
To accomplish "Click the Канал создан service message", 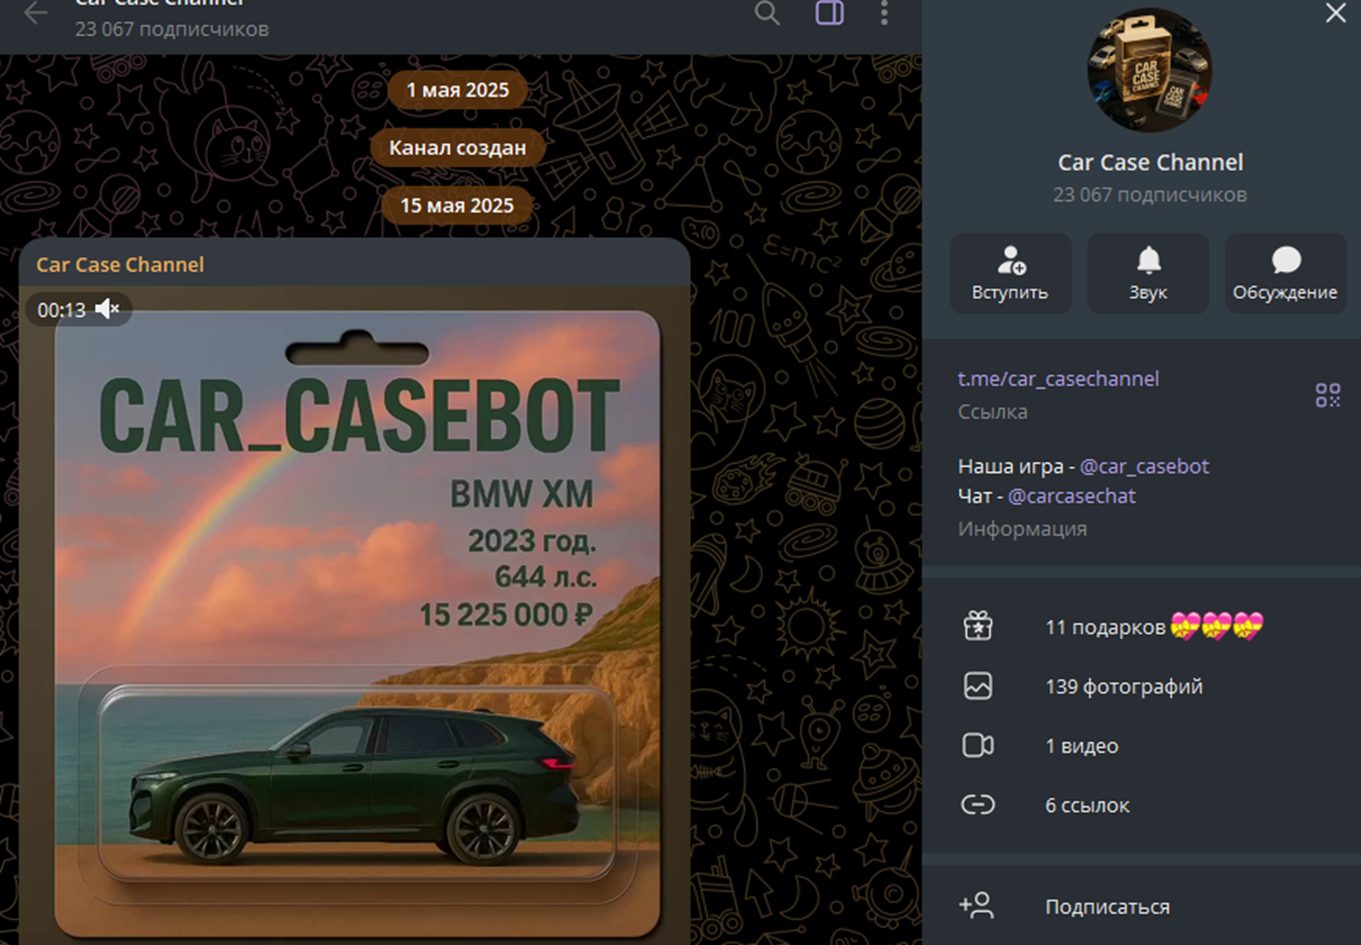I will (457, 148).
